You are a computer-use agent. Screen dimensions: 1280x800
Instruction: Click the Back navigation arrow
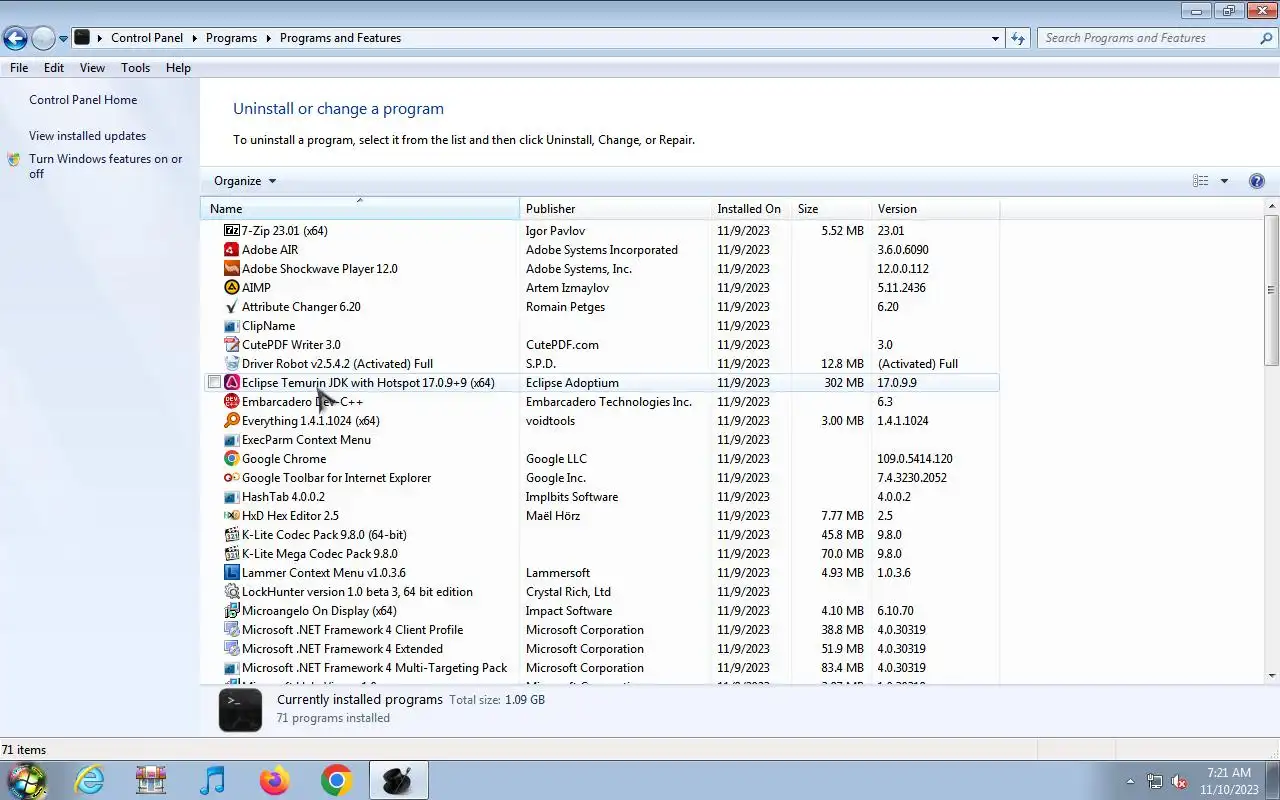(14, 39)
